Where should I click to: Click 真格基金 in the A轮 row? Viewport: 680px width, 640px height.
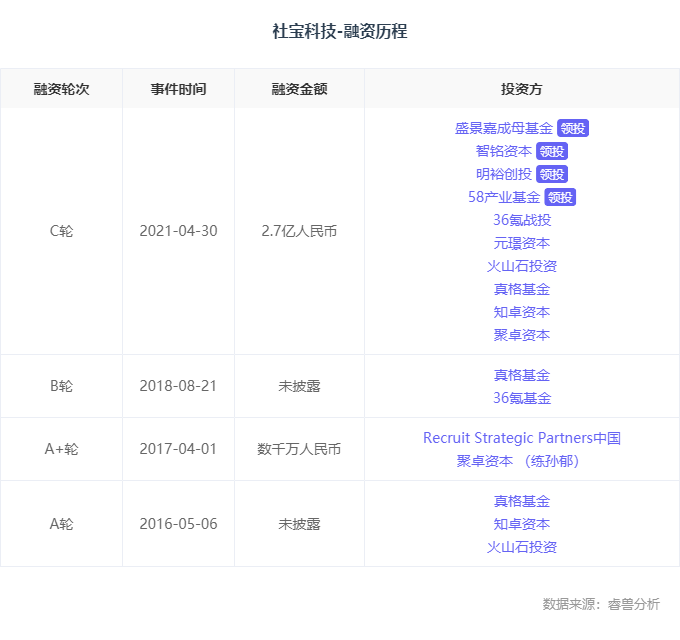(x=522, y=501)
